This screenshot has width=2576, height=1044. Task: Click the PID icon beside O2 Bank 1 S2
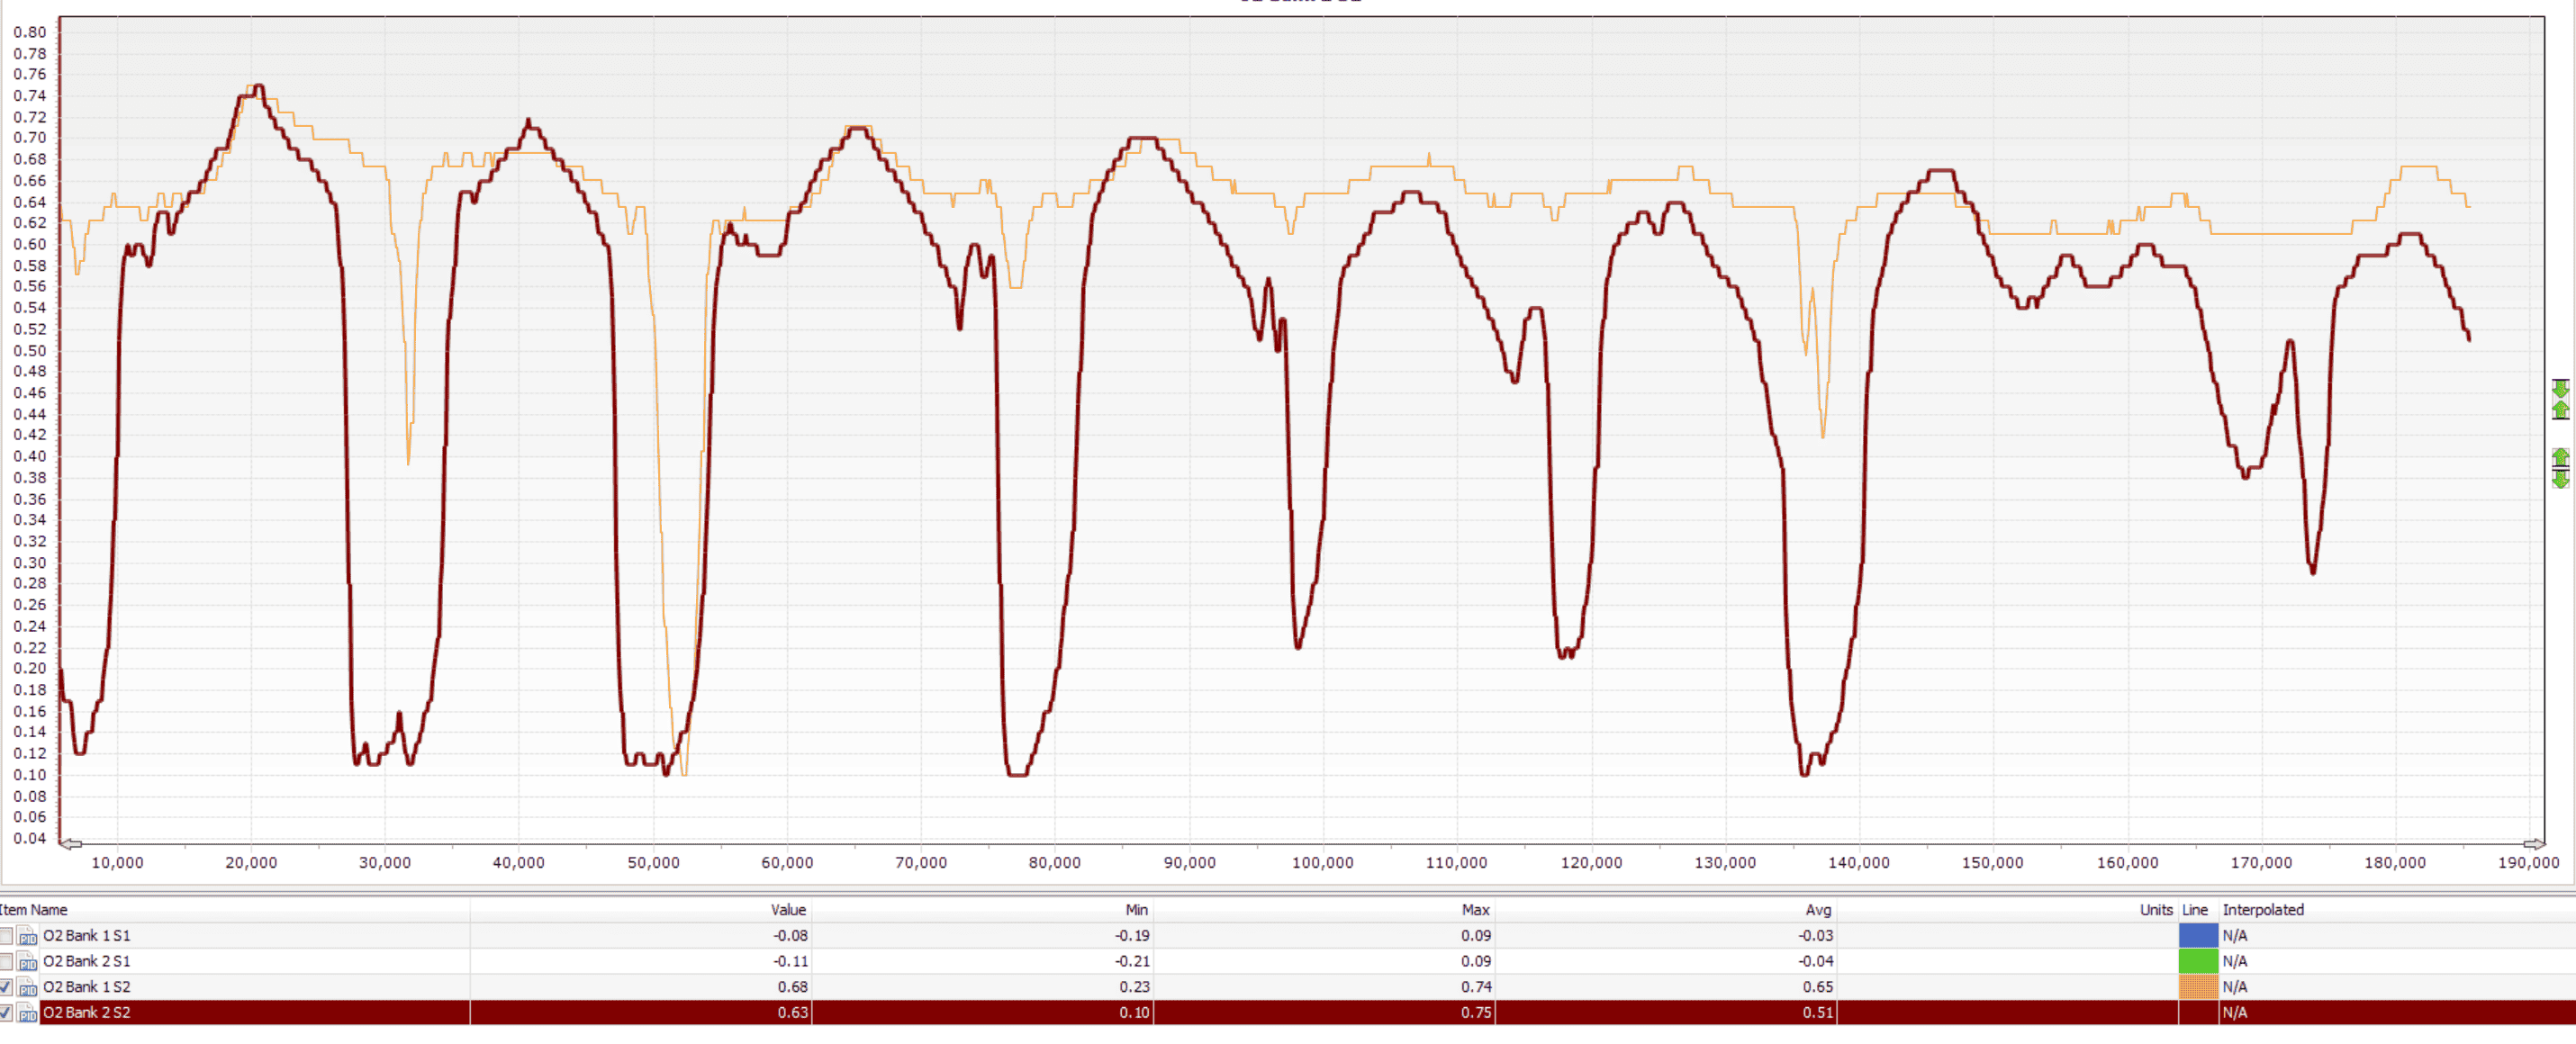point(27,987)
